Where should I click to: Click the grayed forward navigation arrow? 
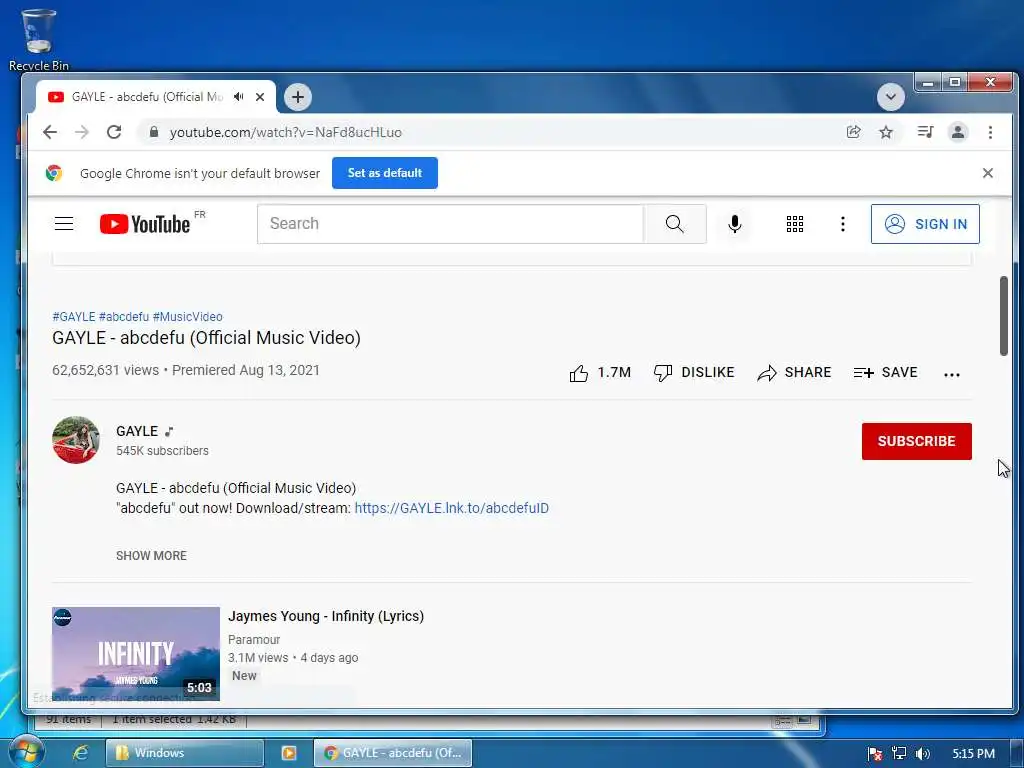coord(82,132)
